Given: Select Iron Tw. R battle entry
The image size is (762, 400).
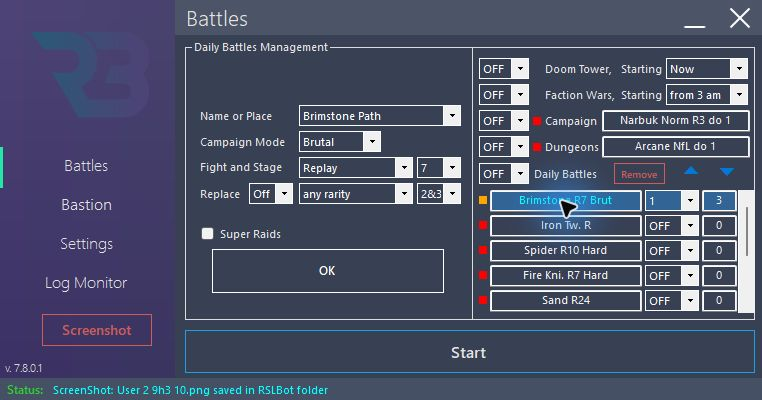Looking at the screenshot, I should pos(565,226).
